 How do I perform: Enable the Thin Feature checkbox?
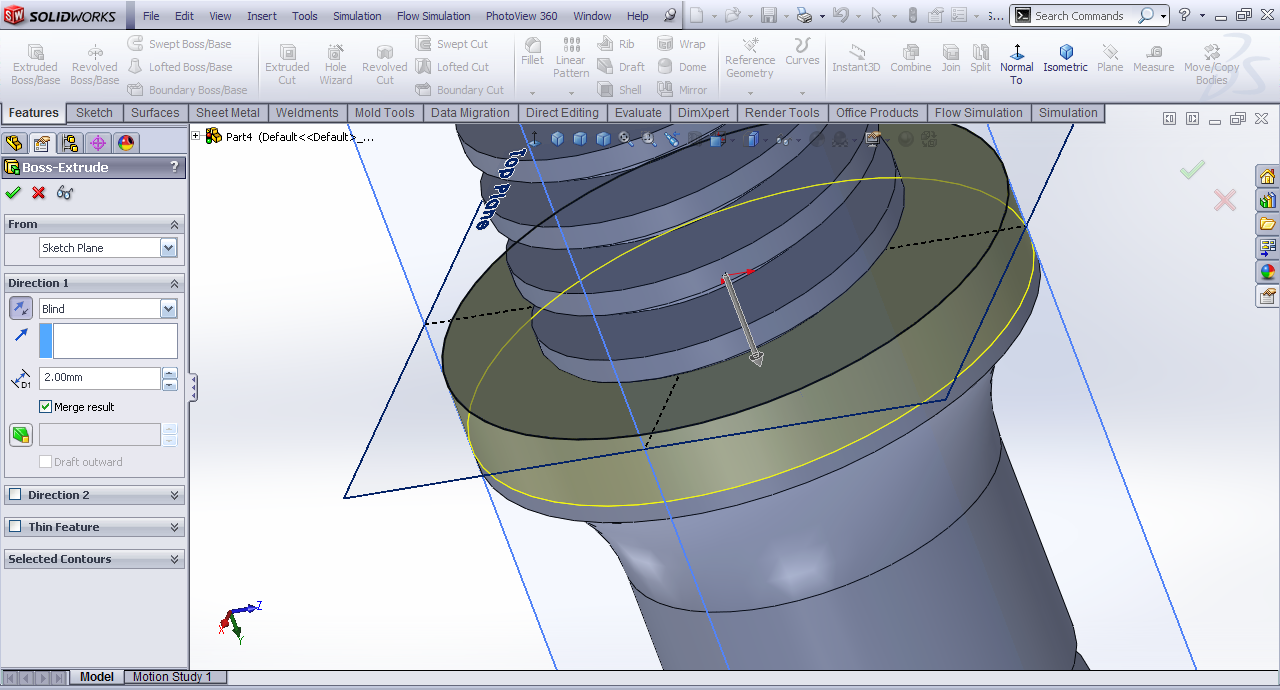pos(15,527)
